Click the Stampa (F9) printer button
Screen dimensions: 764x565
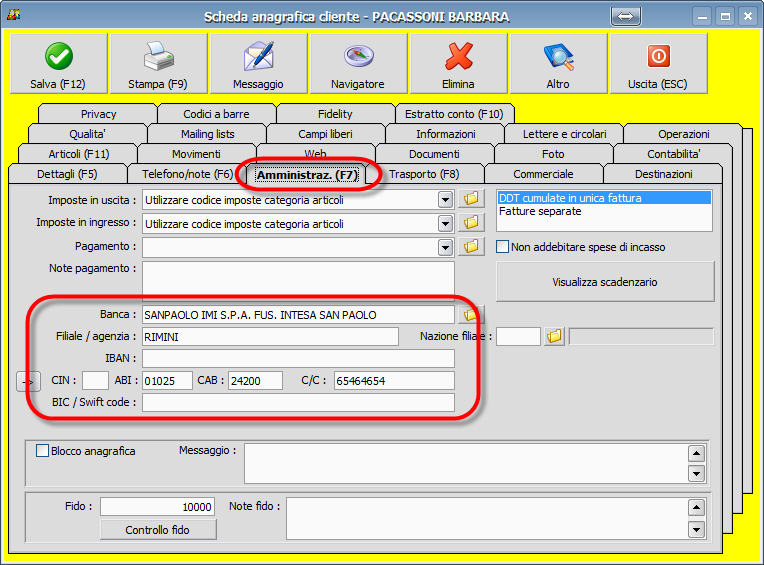point(158,63)
